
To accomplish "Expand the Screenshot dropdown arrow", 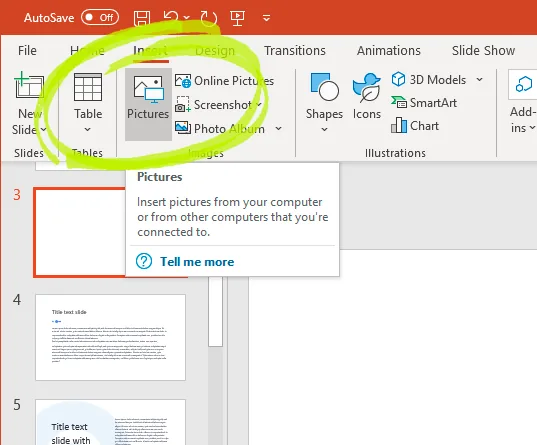I will (x=259, y=104).
